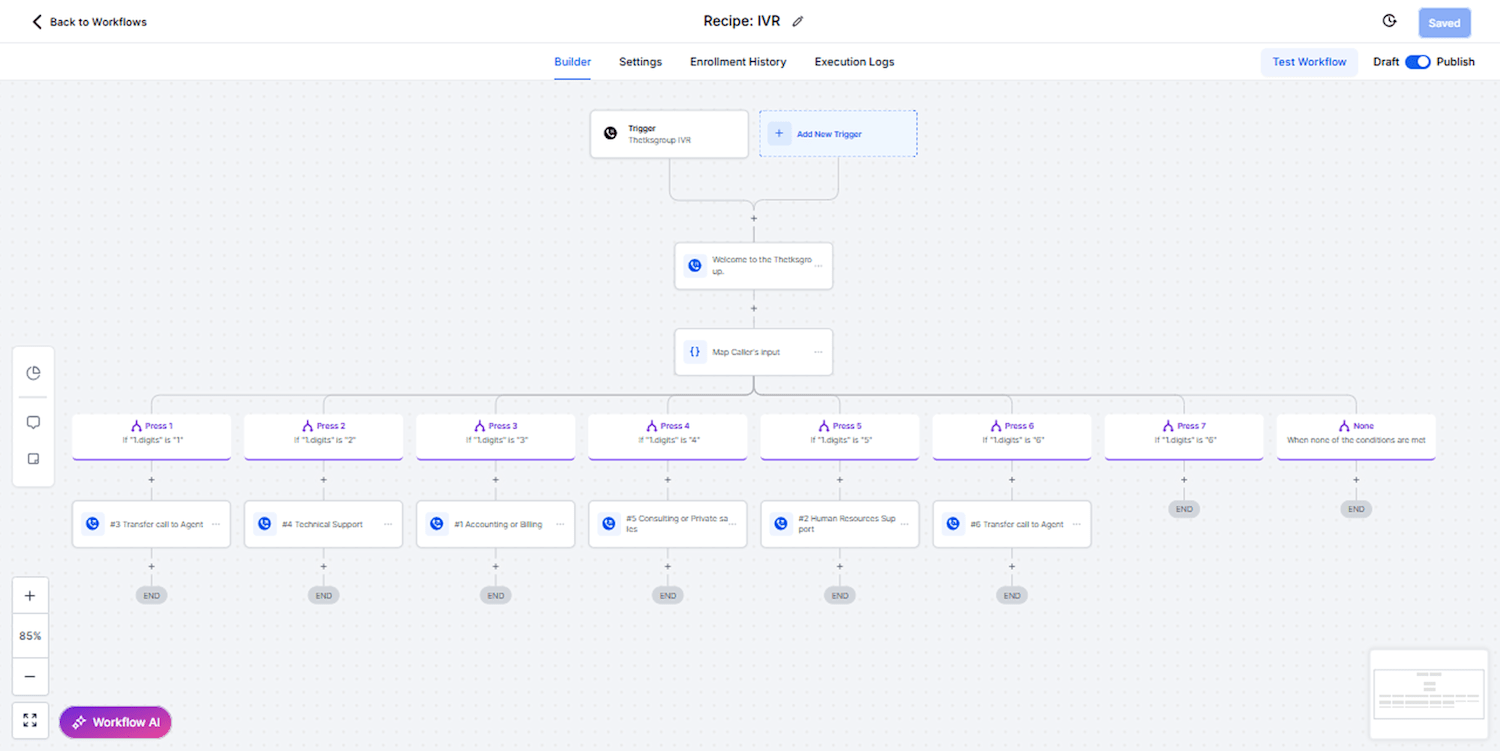Open the comments icon in left sidebar
The width and height of the screenshot is (1500, 751).
[x=33, y=422]
